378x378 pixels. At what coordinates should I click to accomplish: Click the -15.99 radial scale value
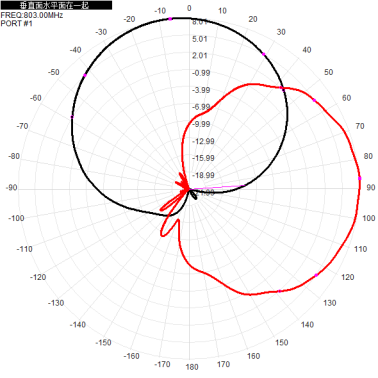click(203, 158)
